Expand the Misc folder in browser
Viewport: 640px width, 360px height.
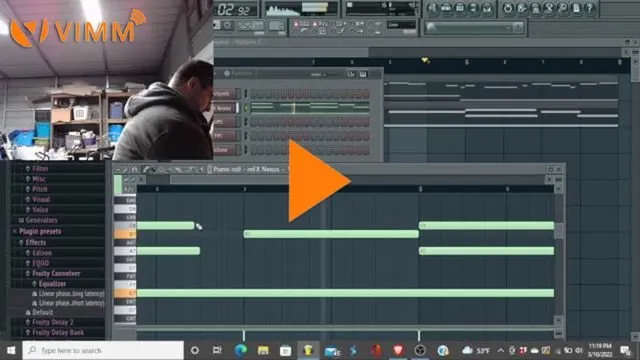pyautogui.click(x=36, y=179)
